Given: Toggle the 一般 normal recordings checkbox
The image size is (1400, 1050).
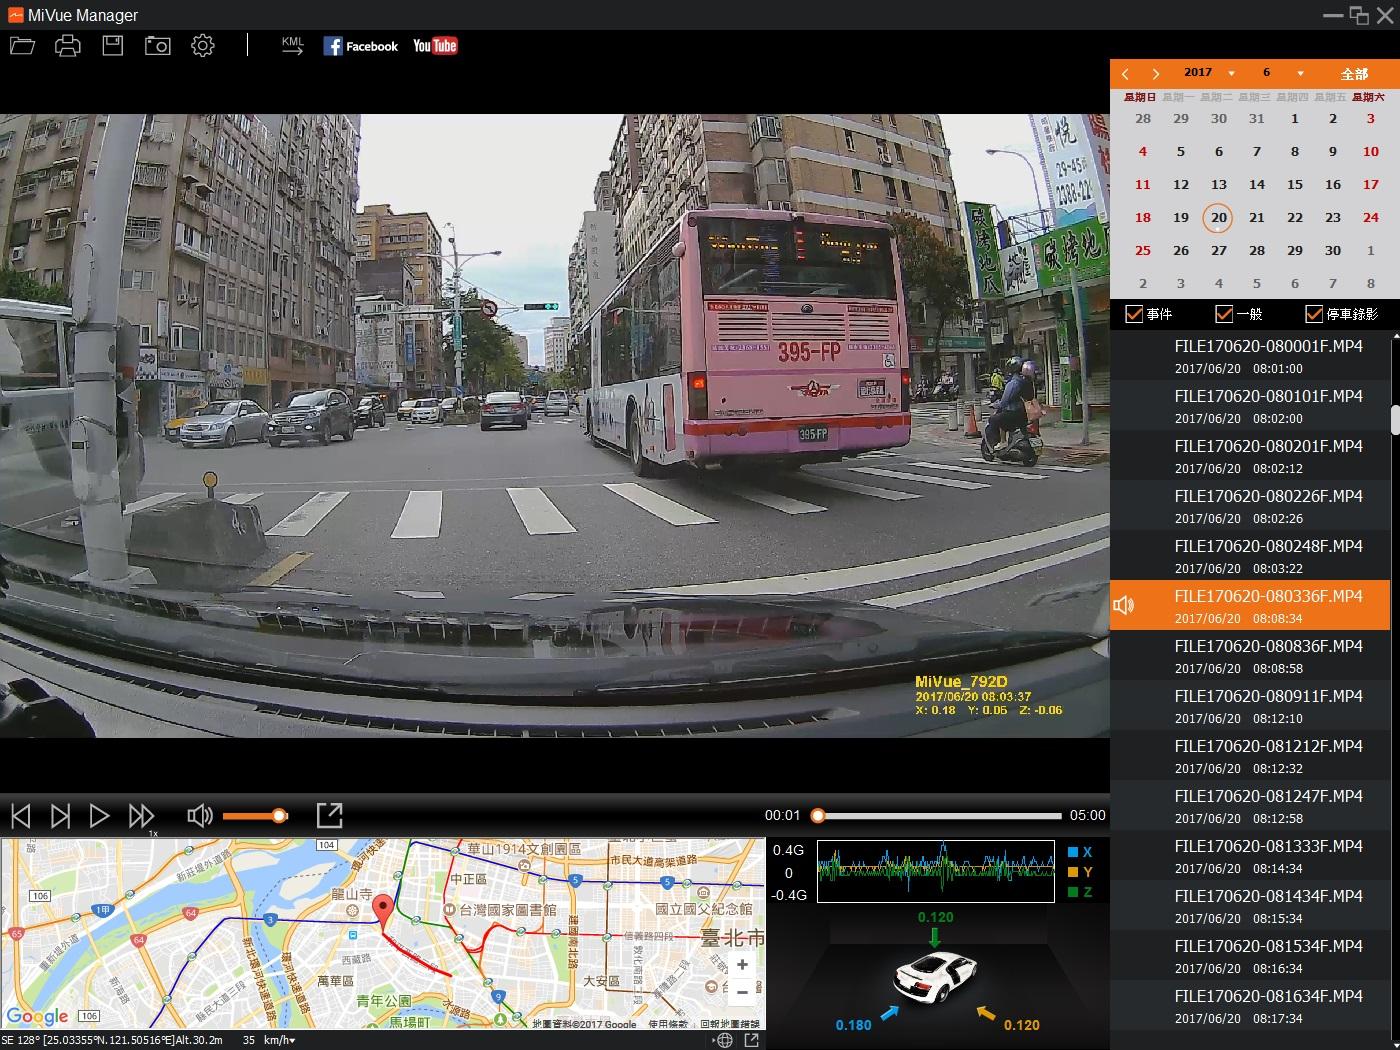Looking at the screenshot, I should pos(1224,314).
